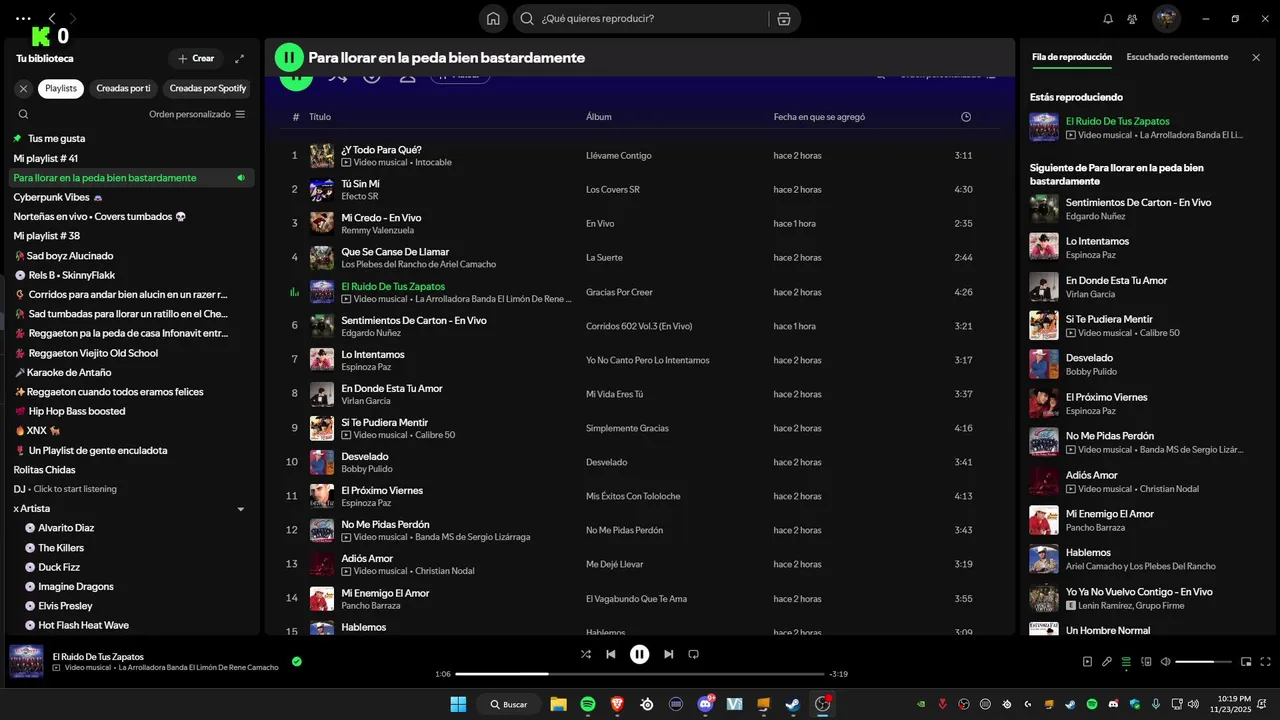Open Connect to a device icon

[x=1145, y=661]
